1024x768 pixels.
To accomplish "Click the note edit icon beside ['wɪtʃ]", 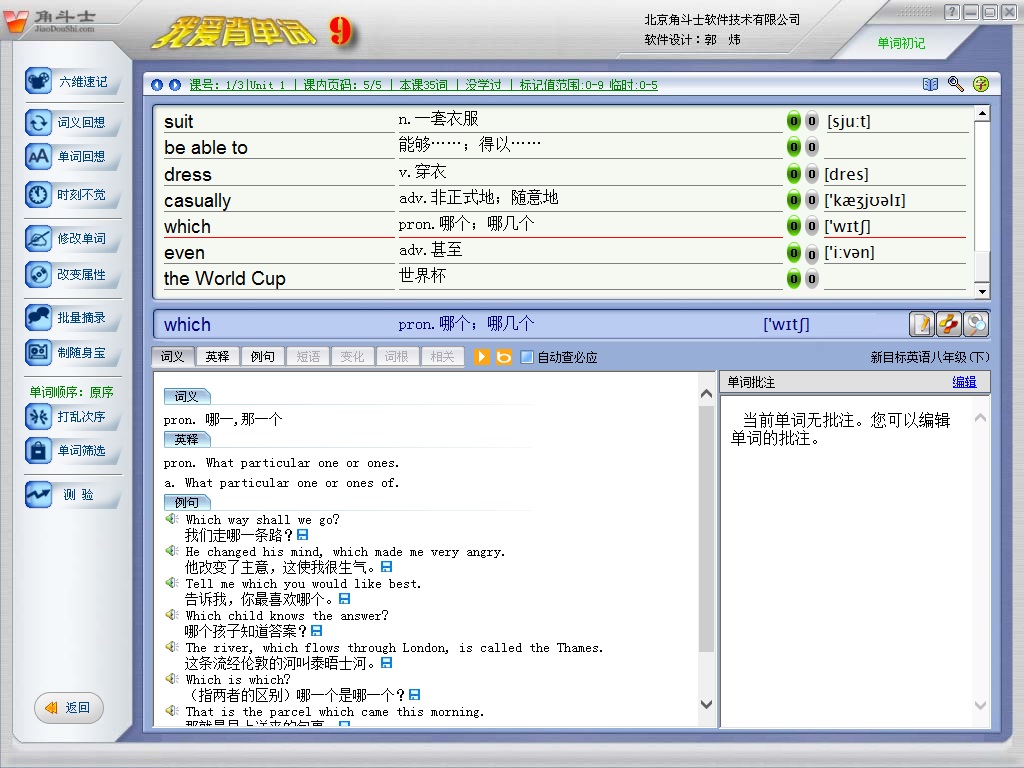I will [x=922, y=324].
